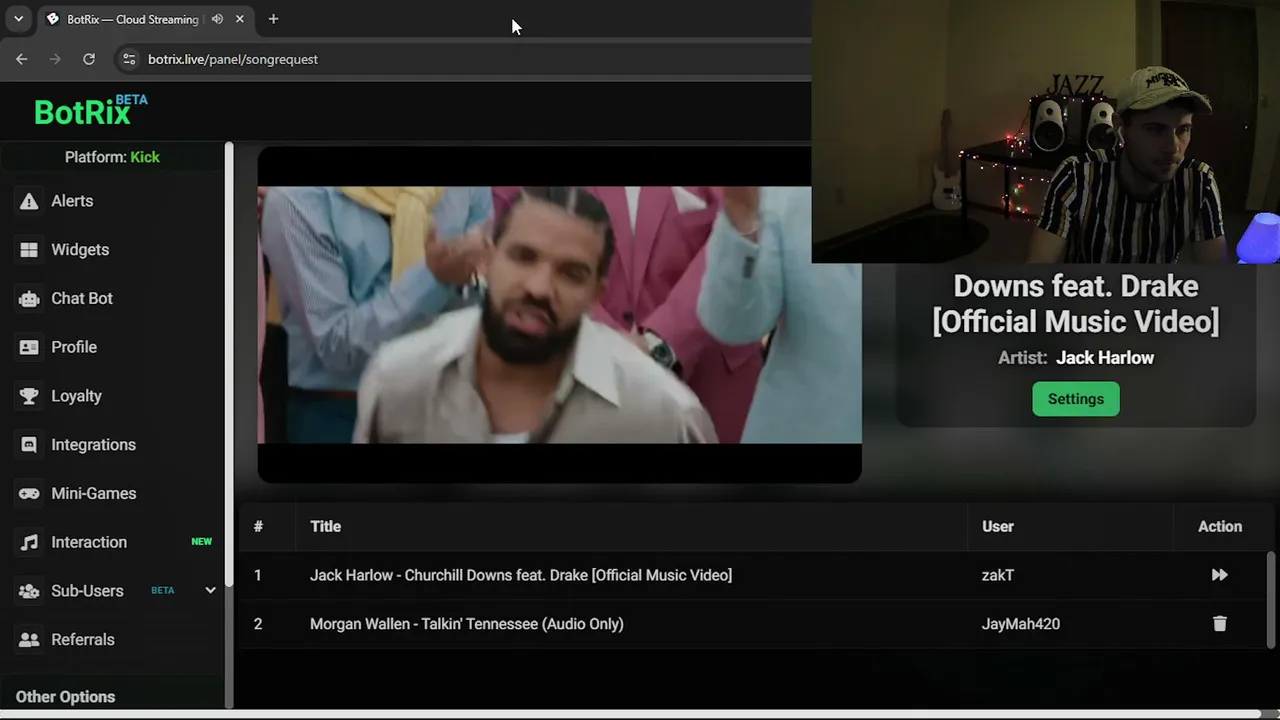Click the Sub-Users people icon
The image size is (1280, 720).
coord(29,591)
